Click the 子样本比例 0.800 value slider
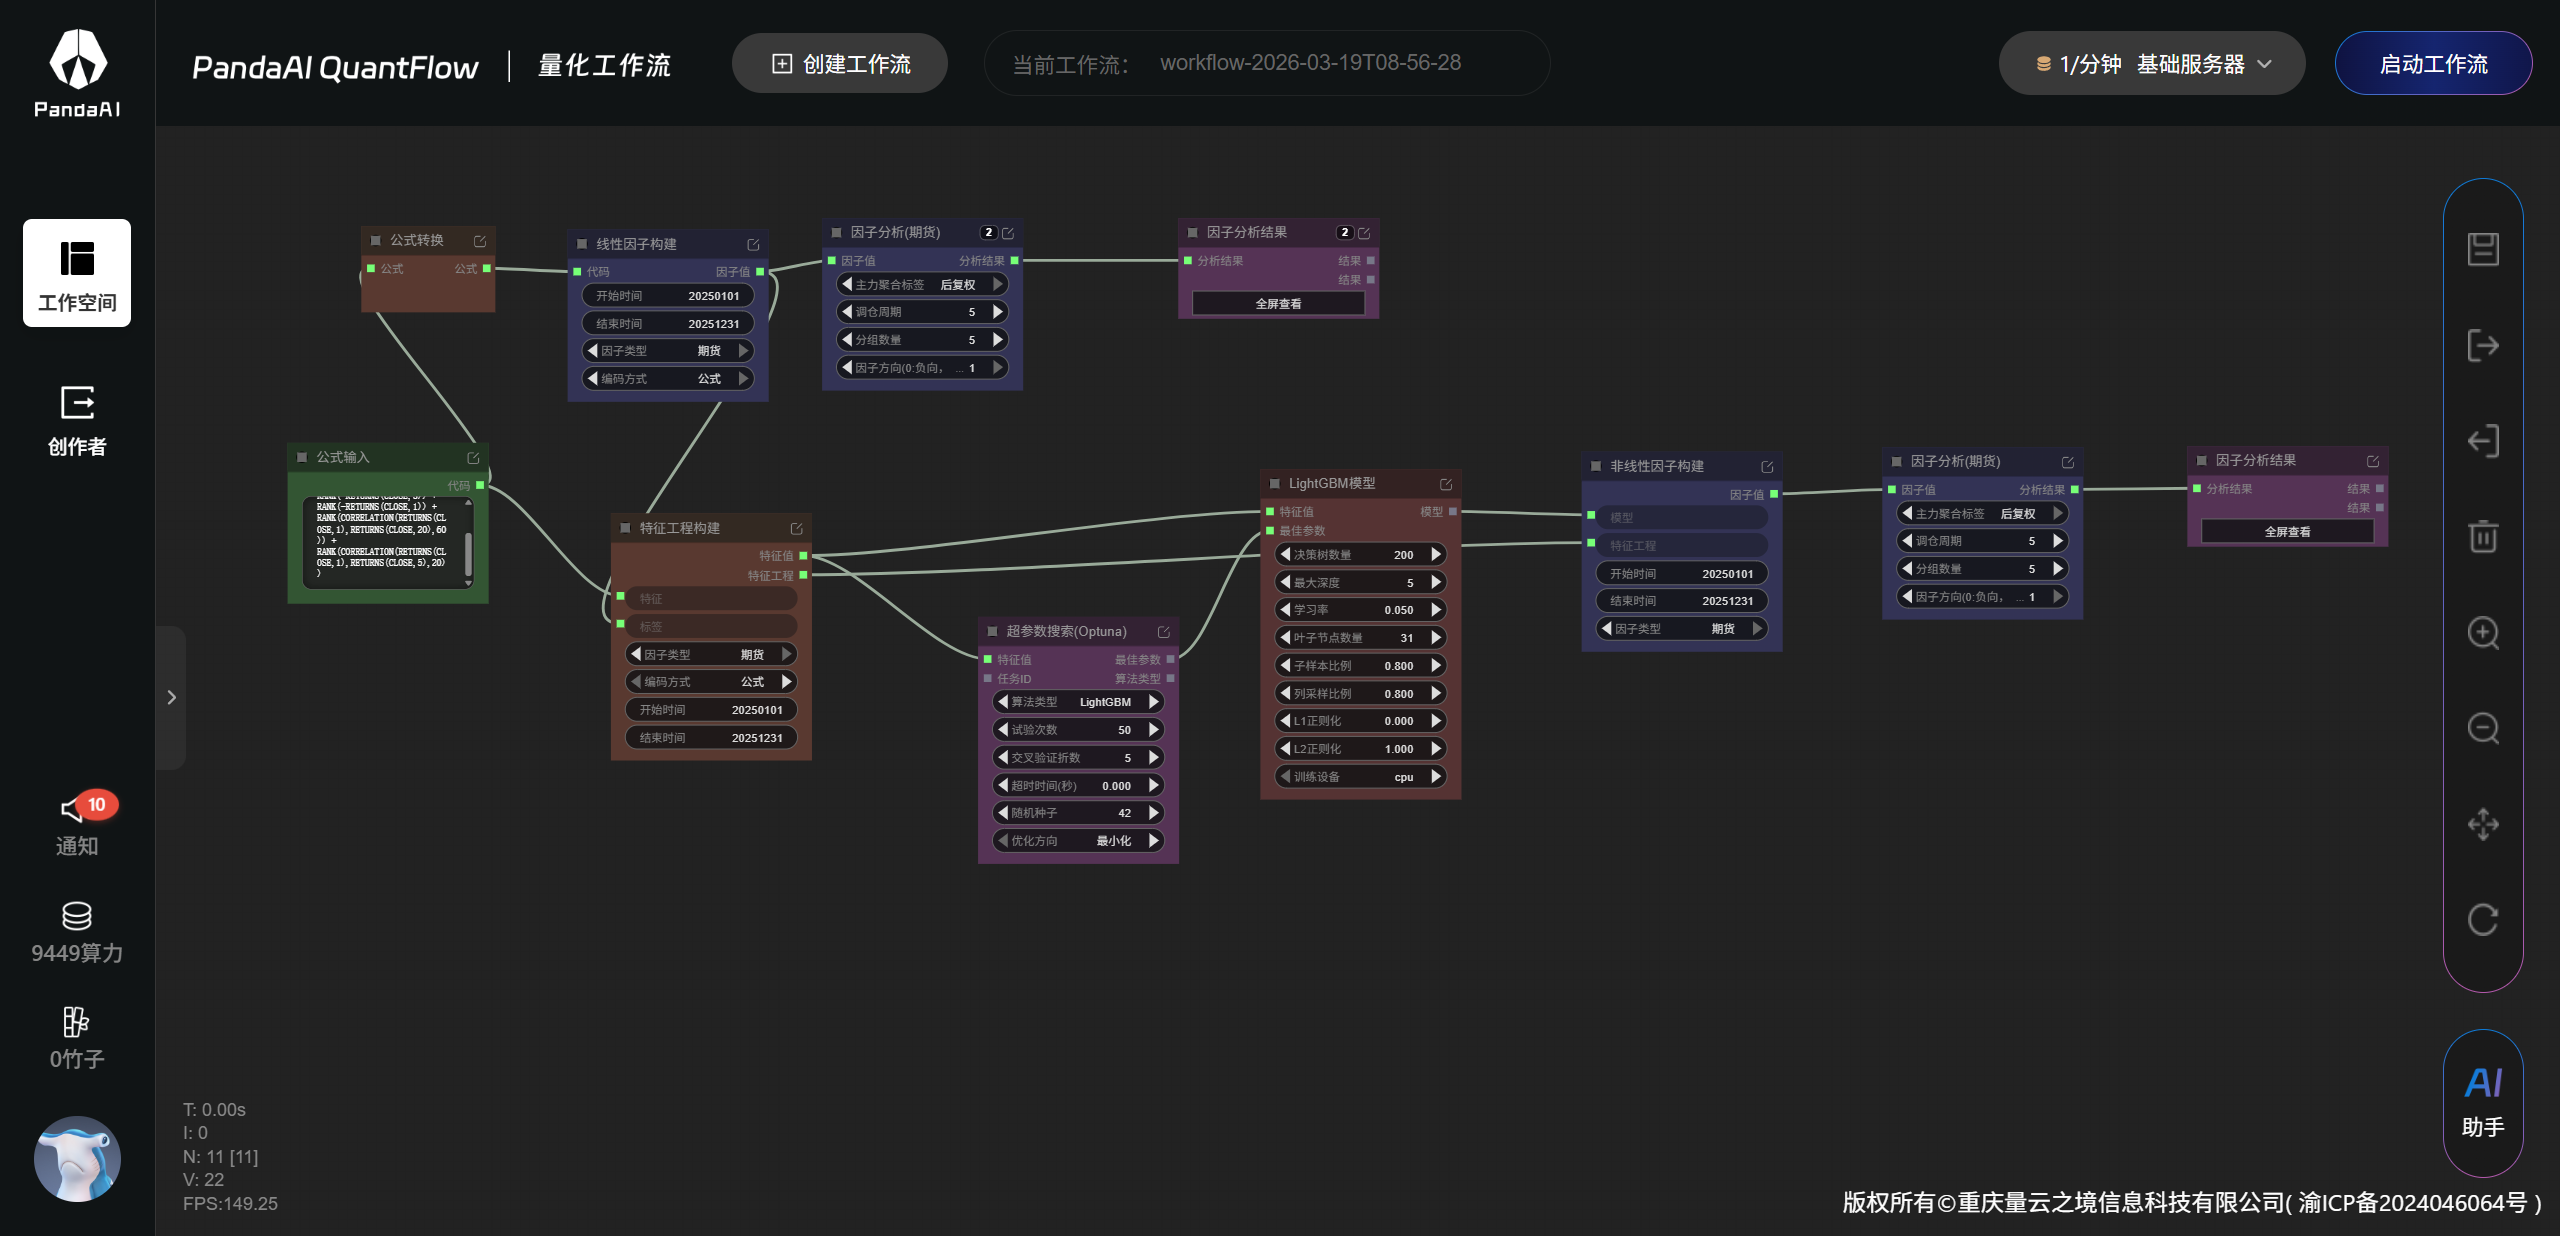 (1361, 666)
